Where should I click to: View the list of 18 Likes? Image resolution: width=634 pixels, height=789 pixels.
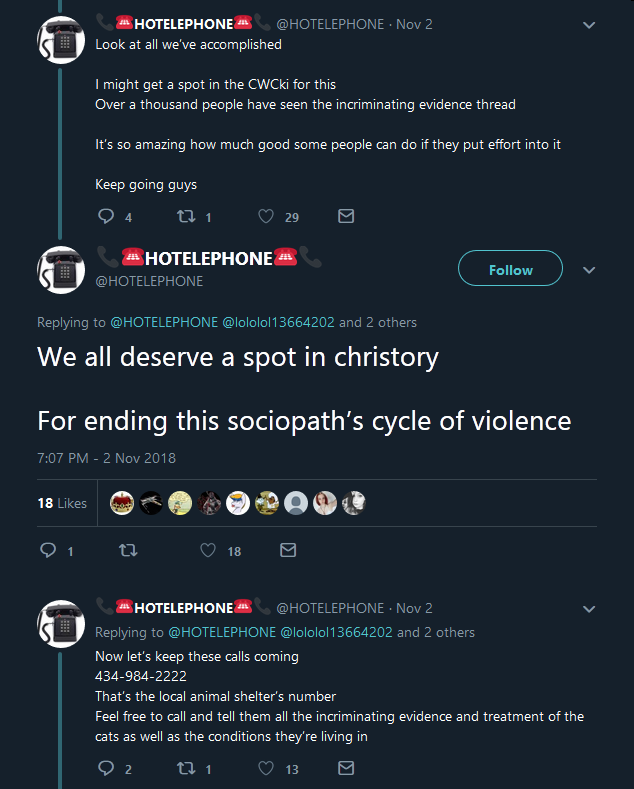[x=62, y=503]
